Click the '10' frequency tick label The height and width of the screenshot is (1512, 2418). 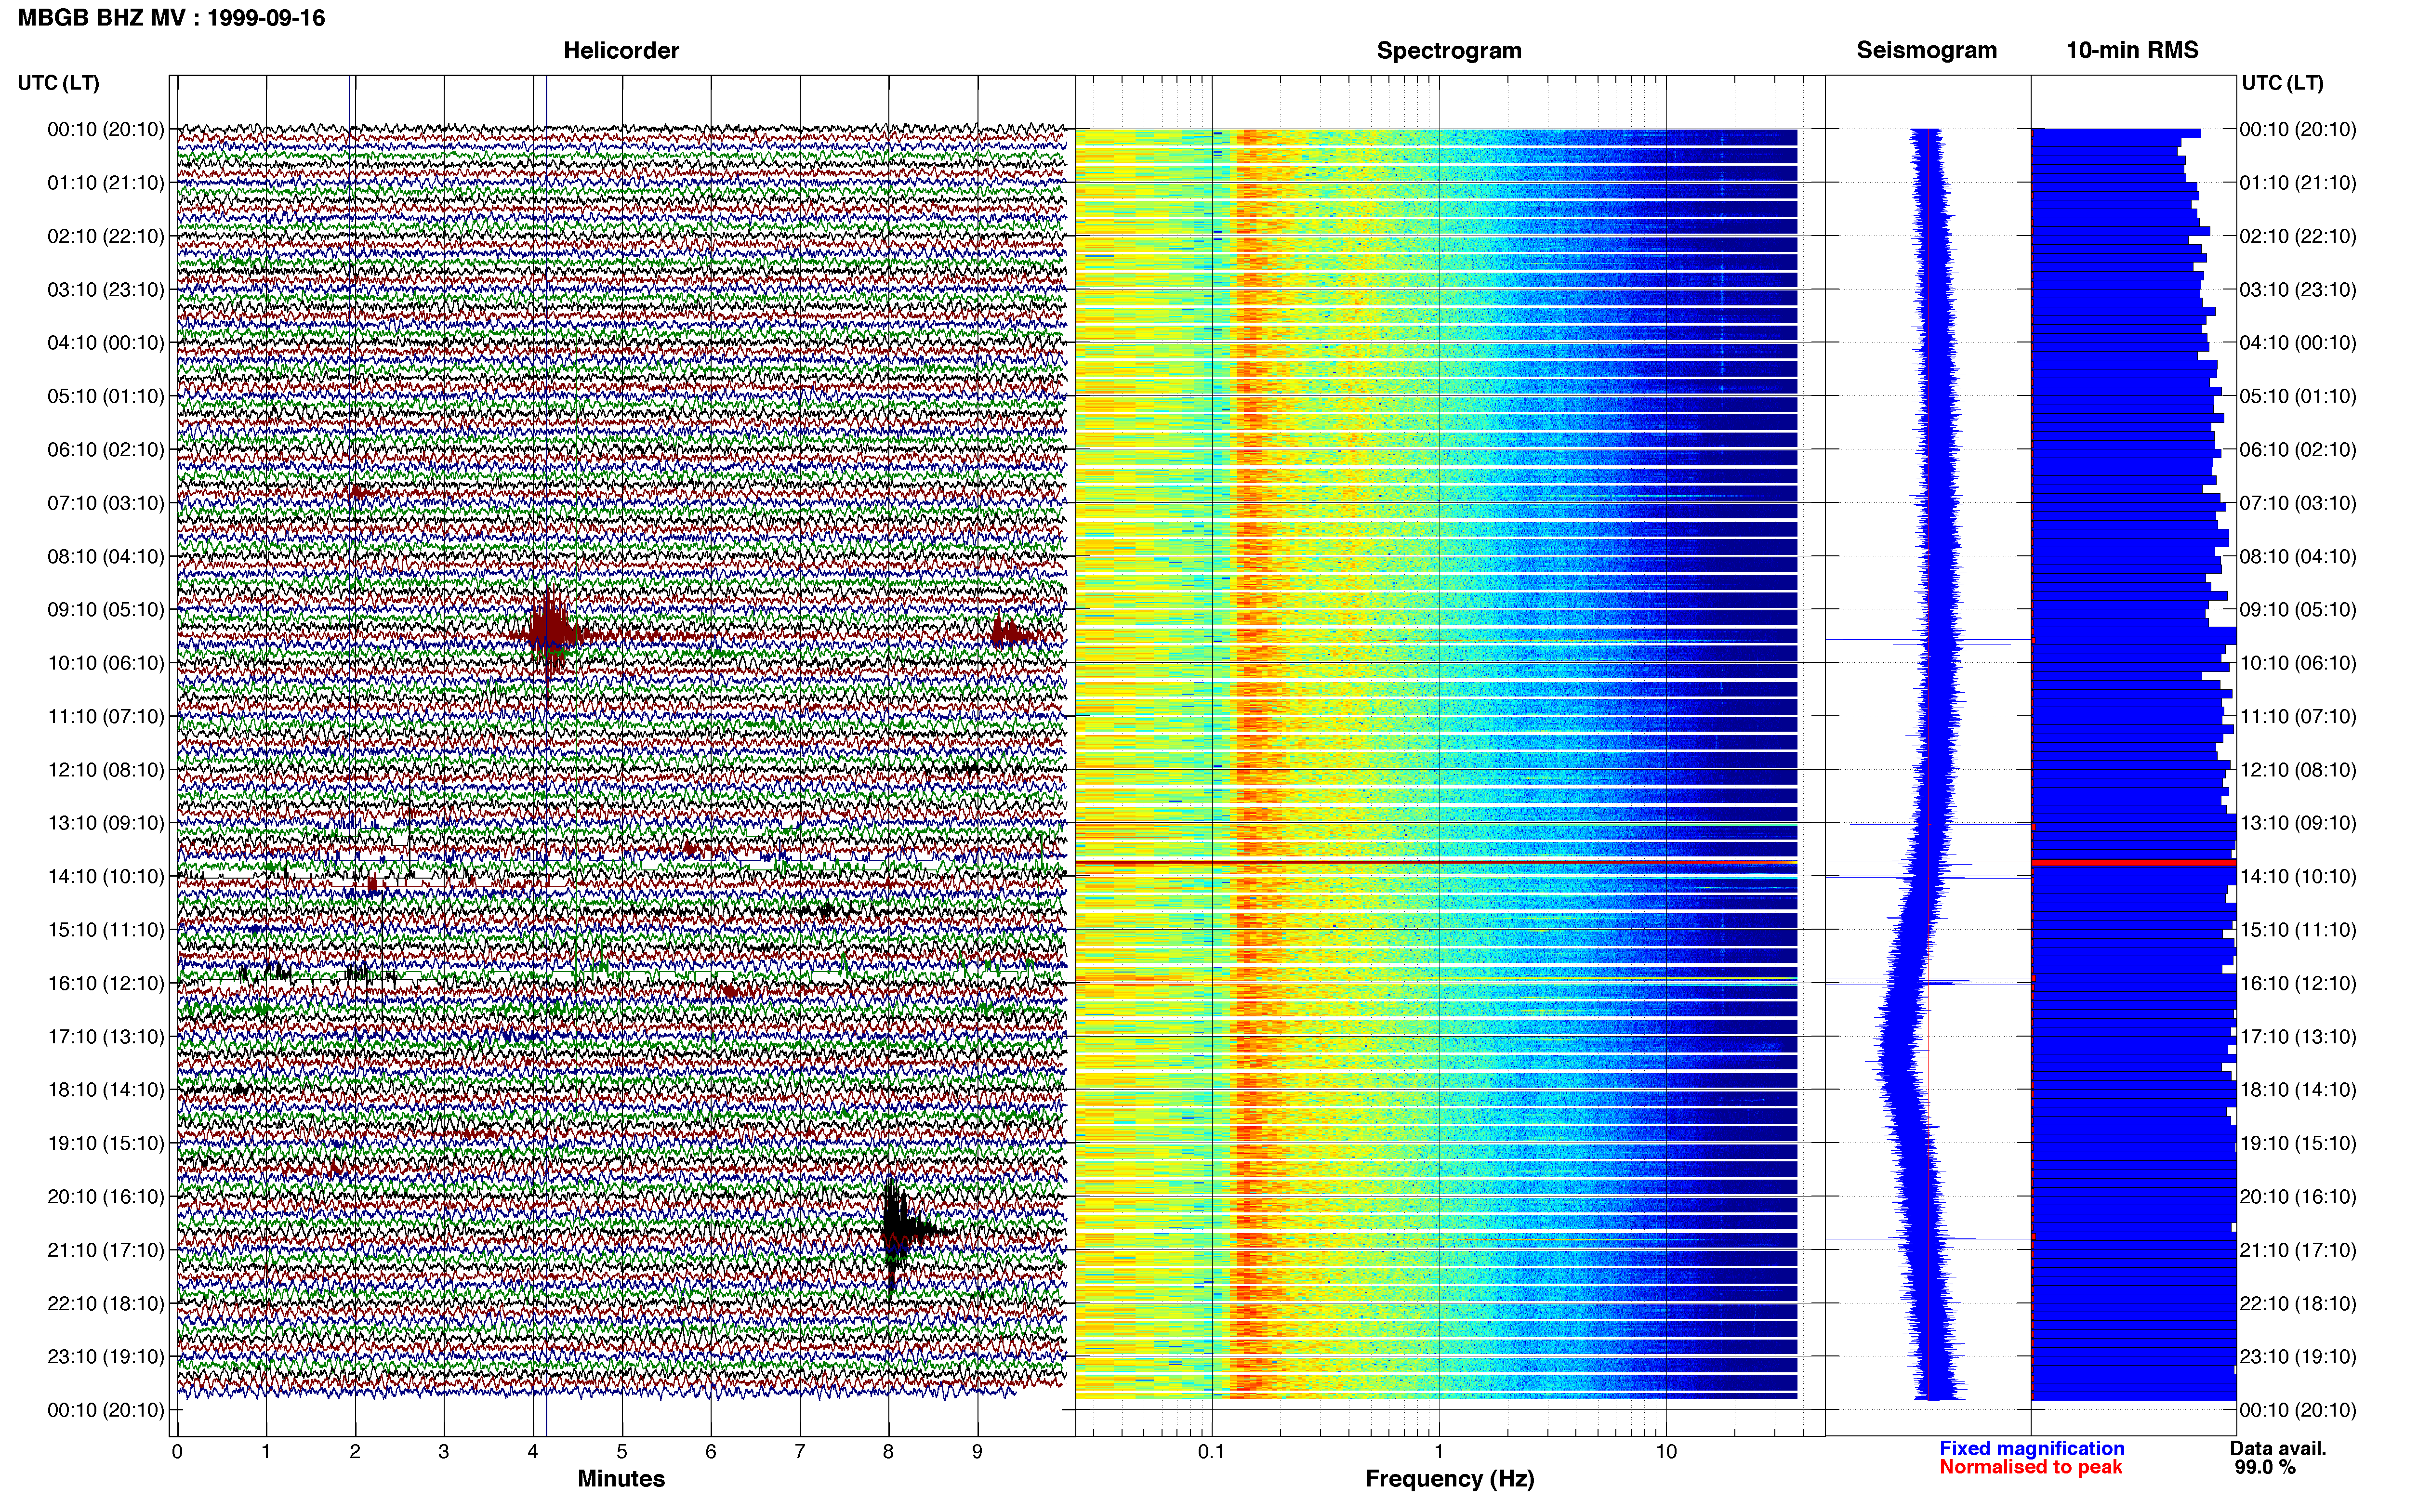[1666, 1452]
